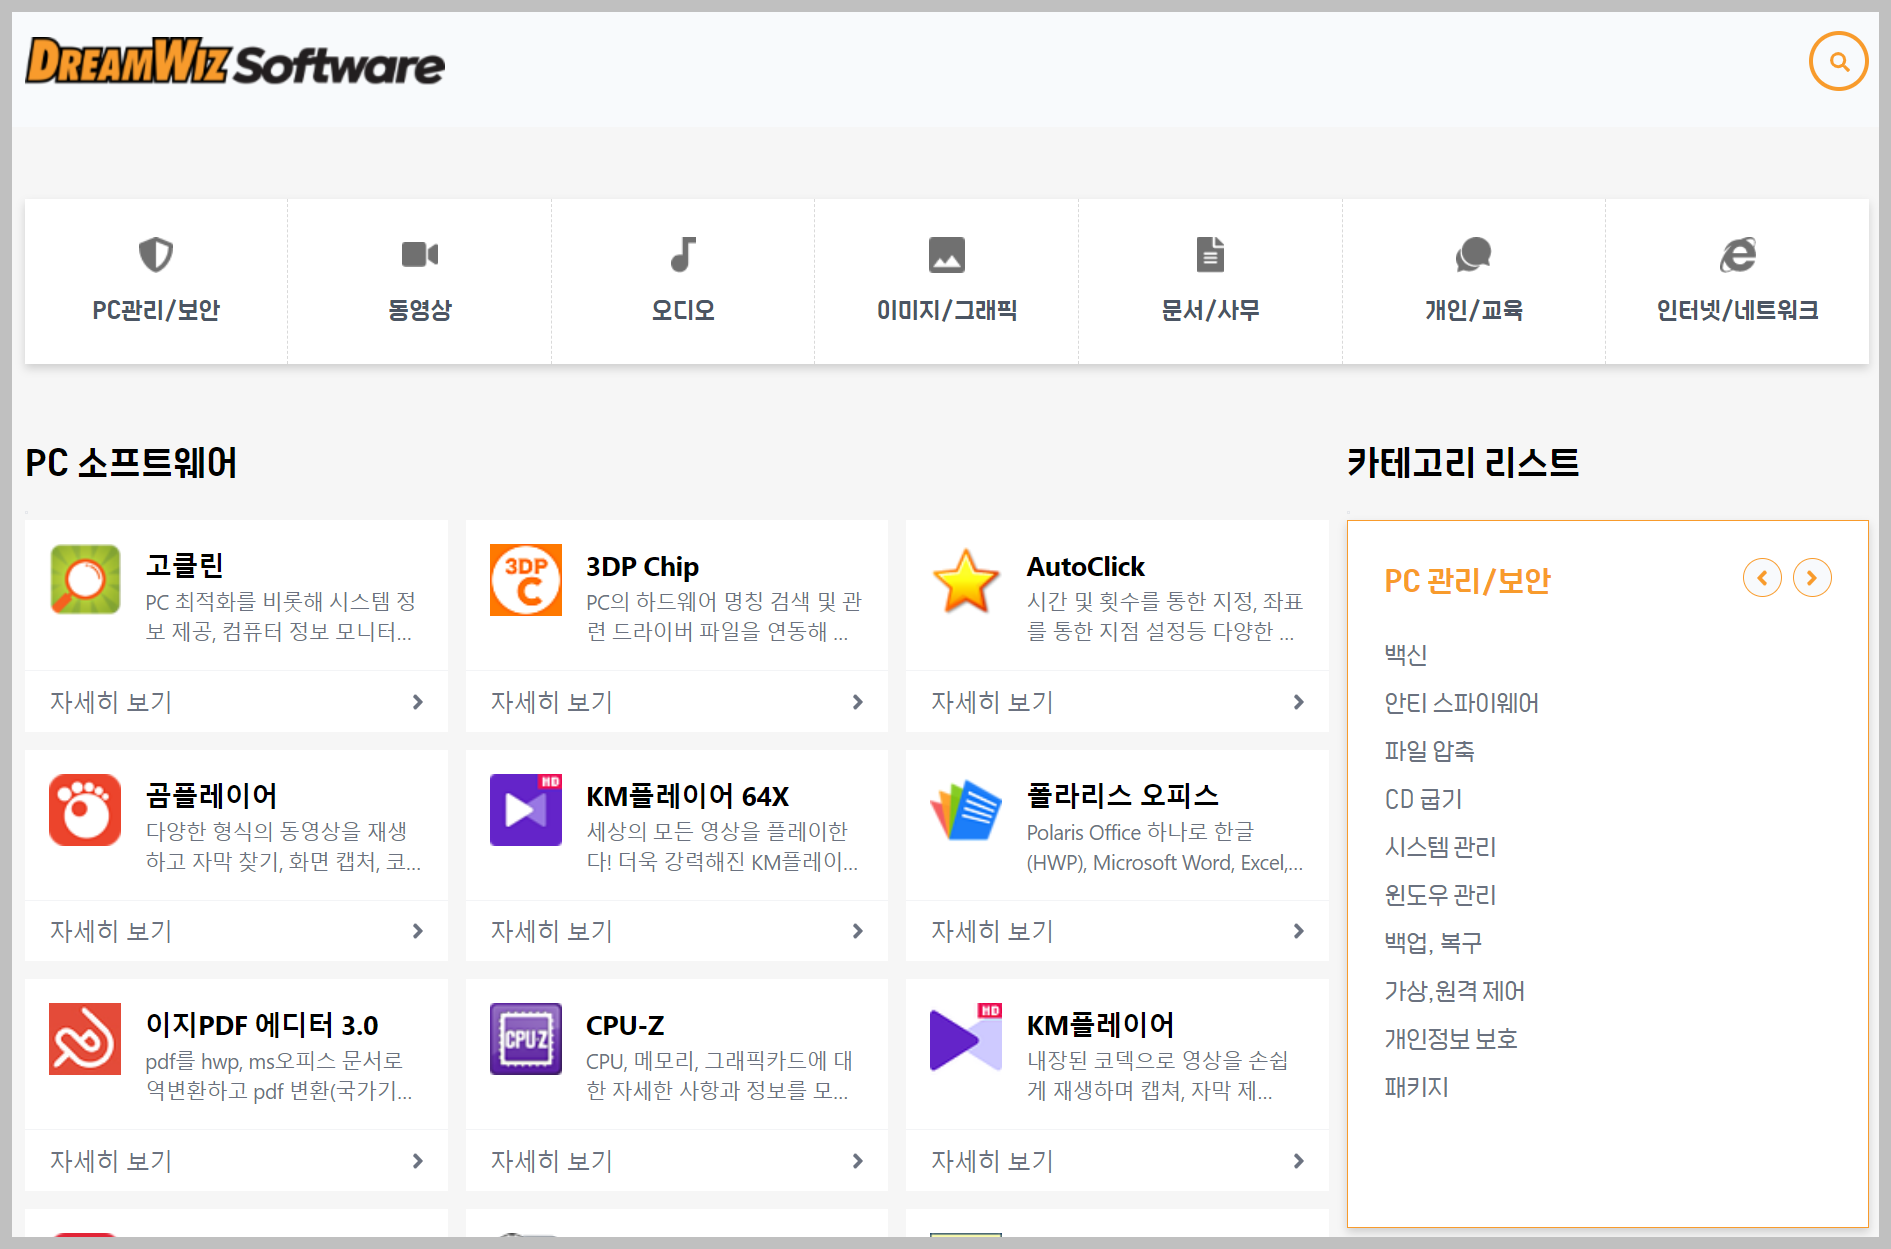Select 안티 스파이웨어 in category list
The width and height of the screenshot is (1891, 1249).
click(x=1461, y=703)
